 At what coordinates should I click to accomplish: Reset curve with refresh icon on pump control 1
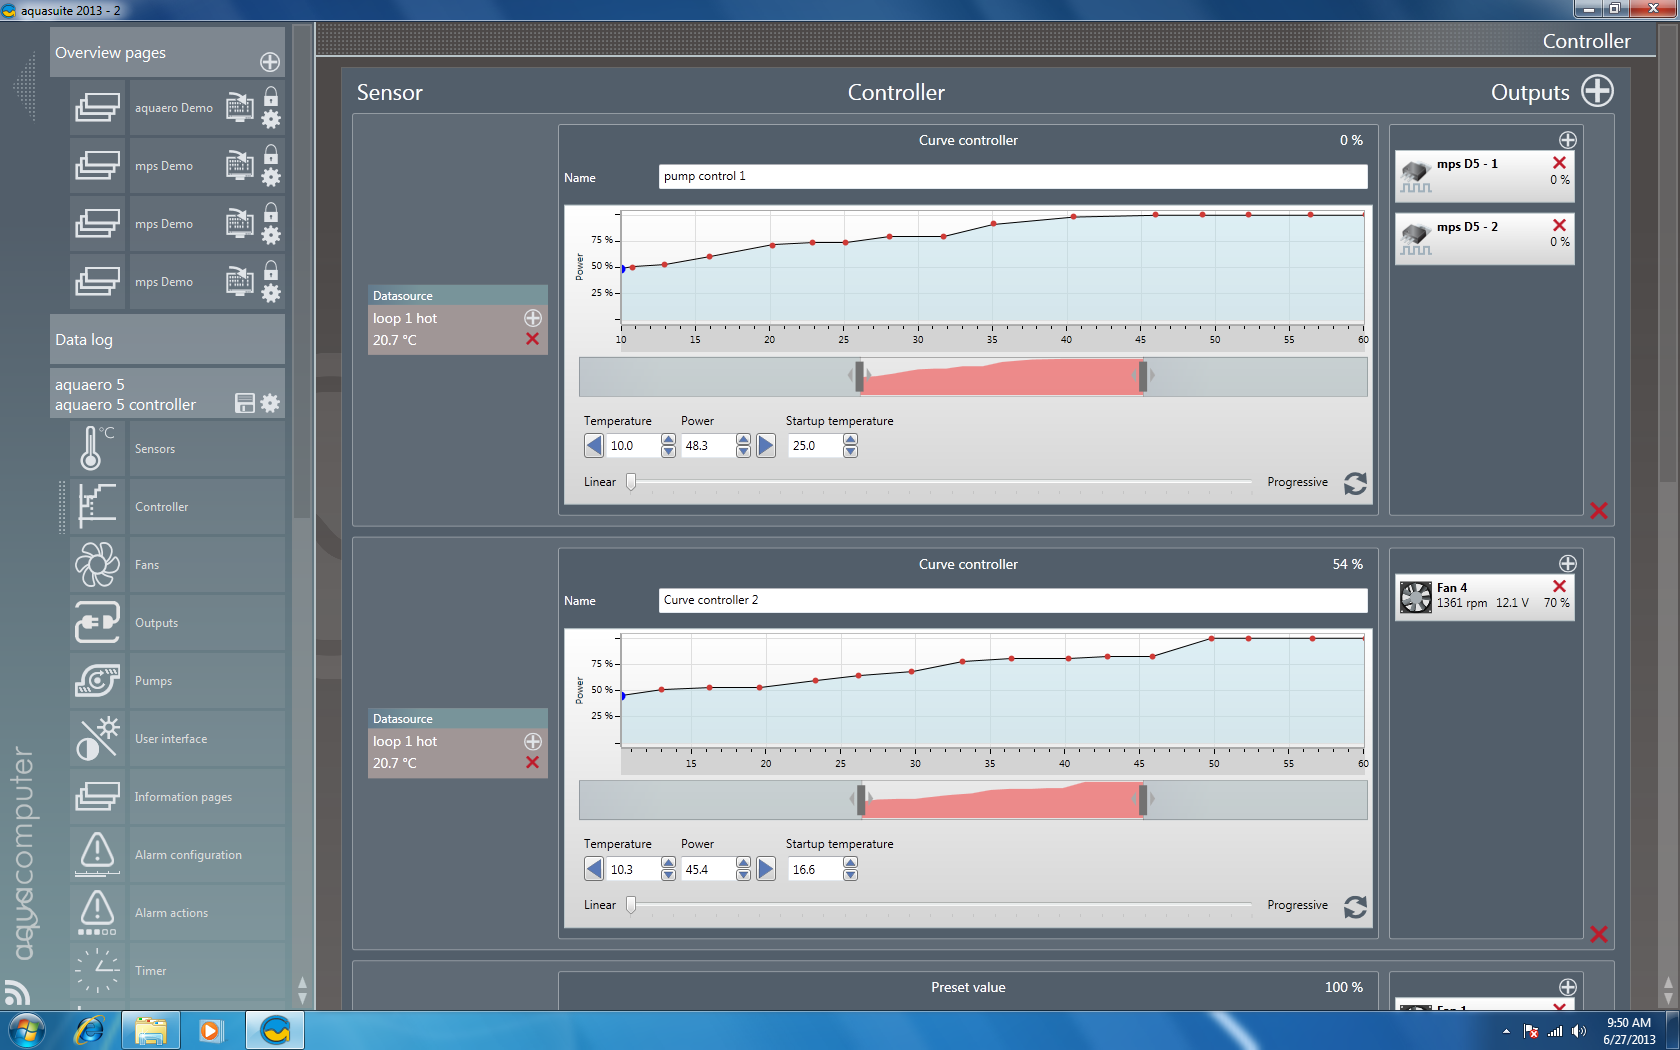(1355, 484)
